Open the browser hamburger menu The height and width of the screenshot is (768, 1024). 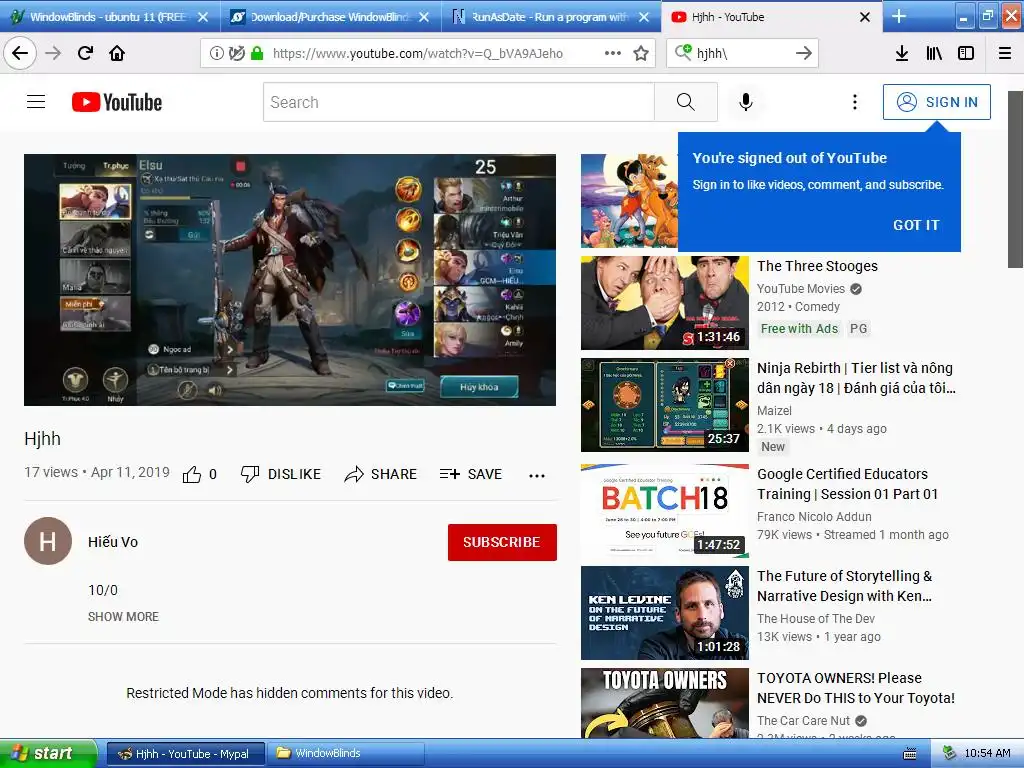pos(1005,54)
